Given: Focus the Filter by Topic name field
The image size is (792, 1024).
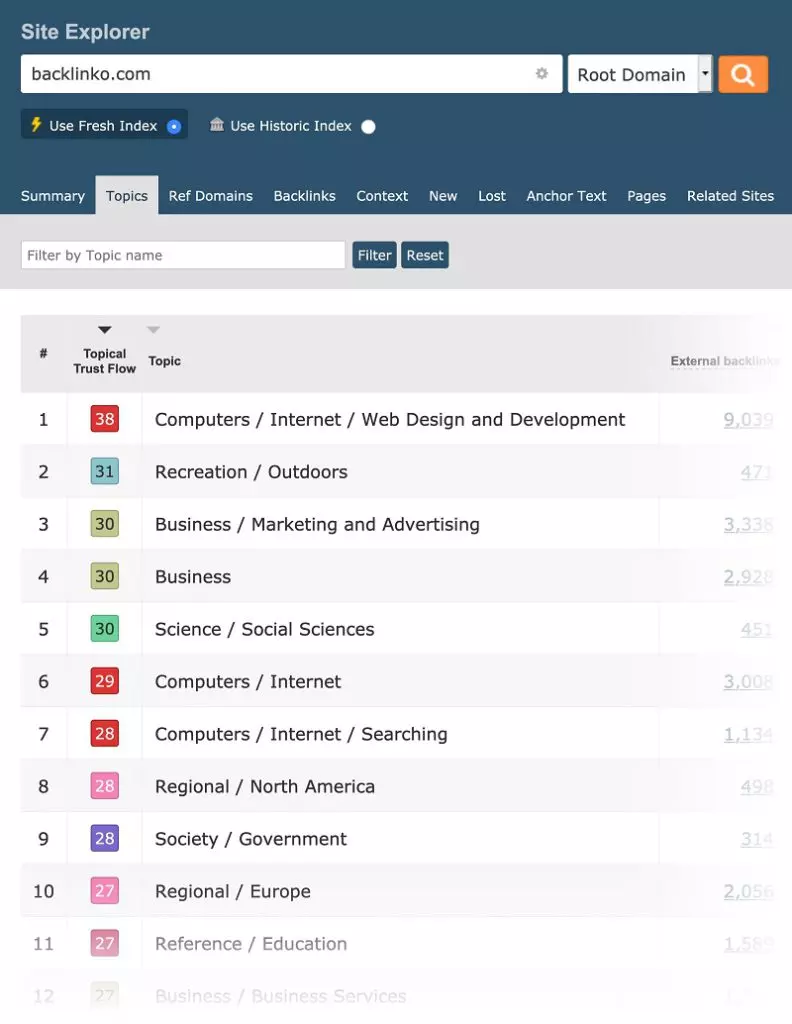Looking at the screenshot, I should (183, 255).
